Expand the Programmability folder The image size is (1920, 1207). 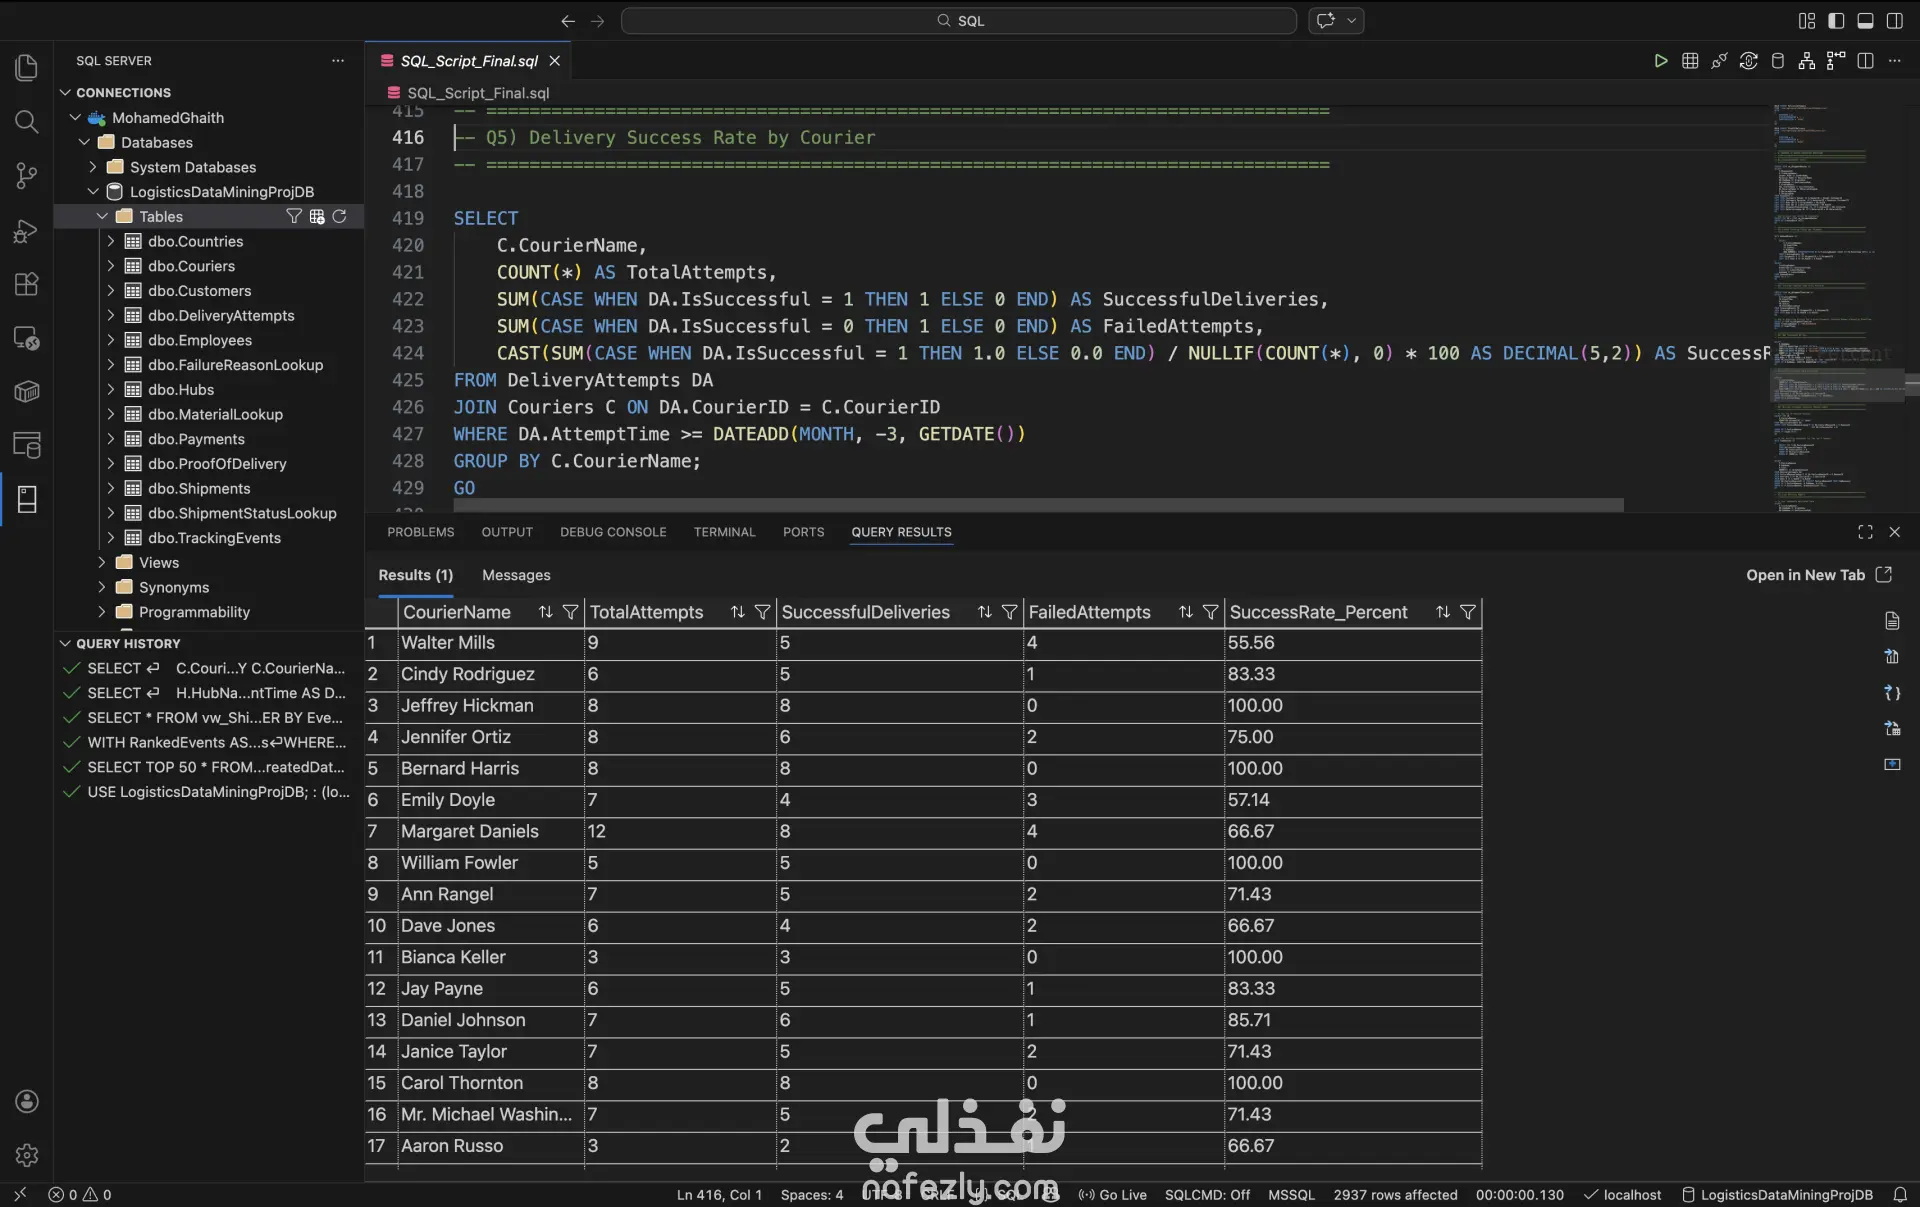click(102, 612)
